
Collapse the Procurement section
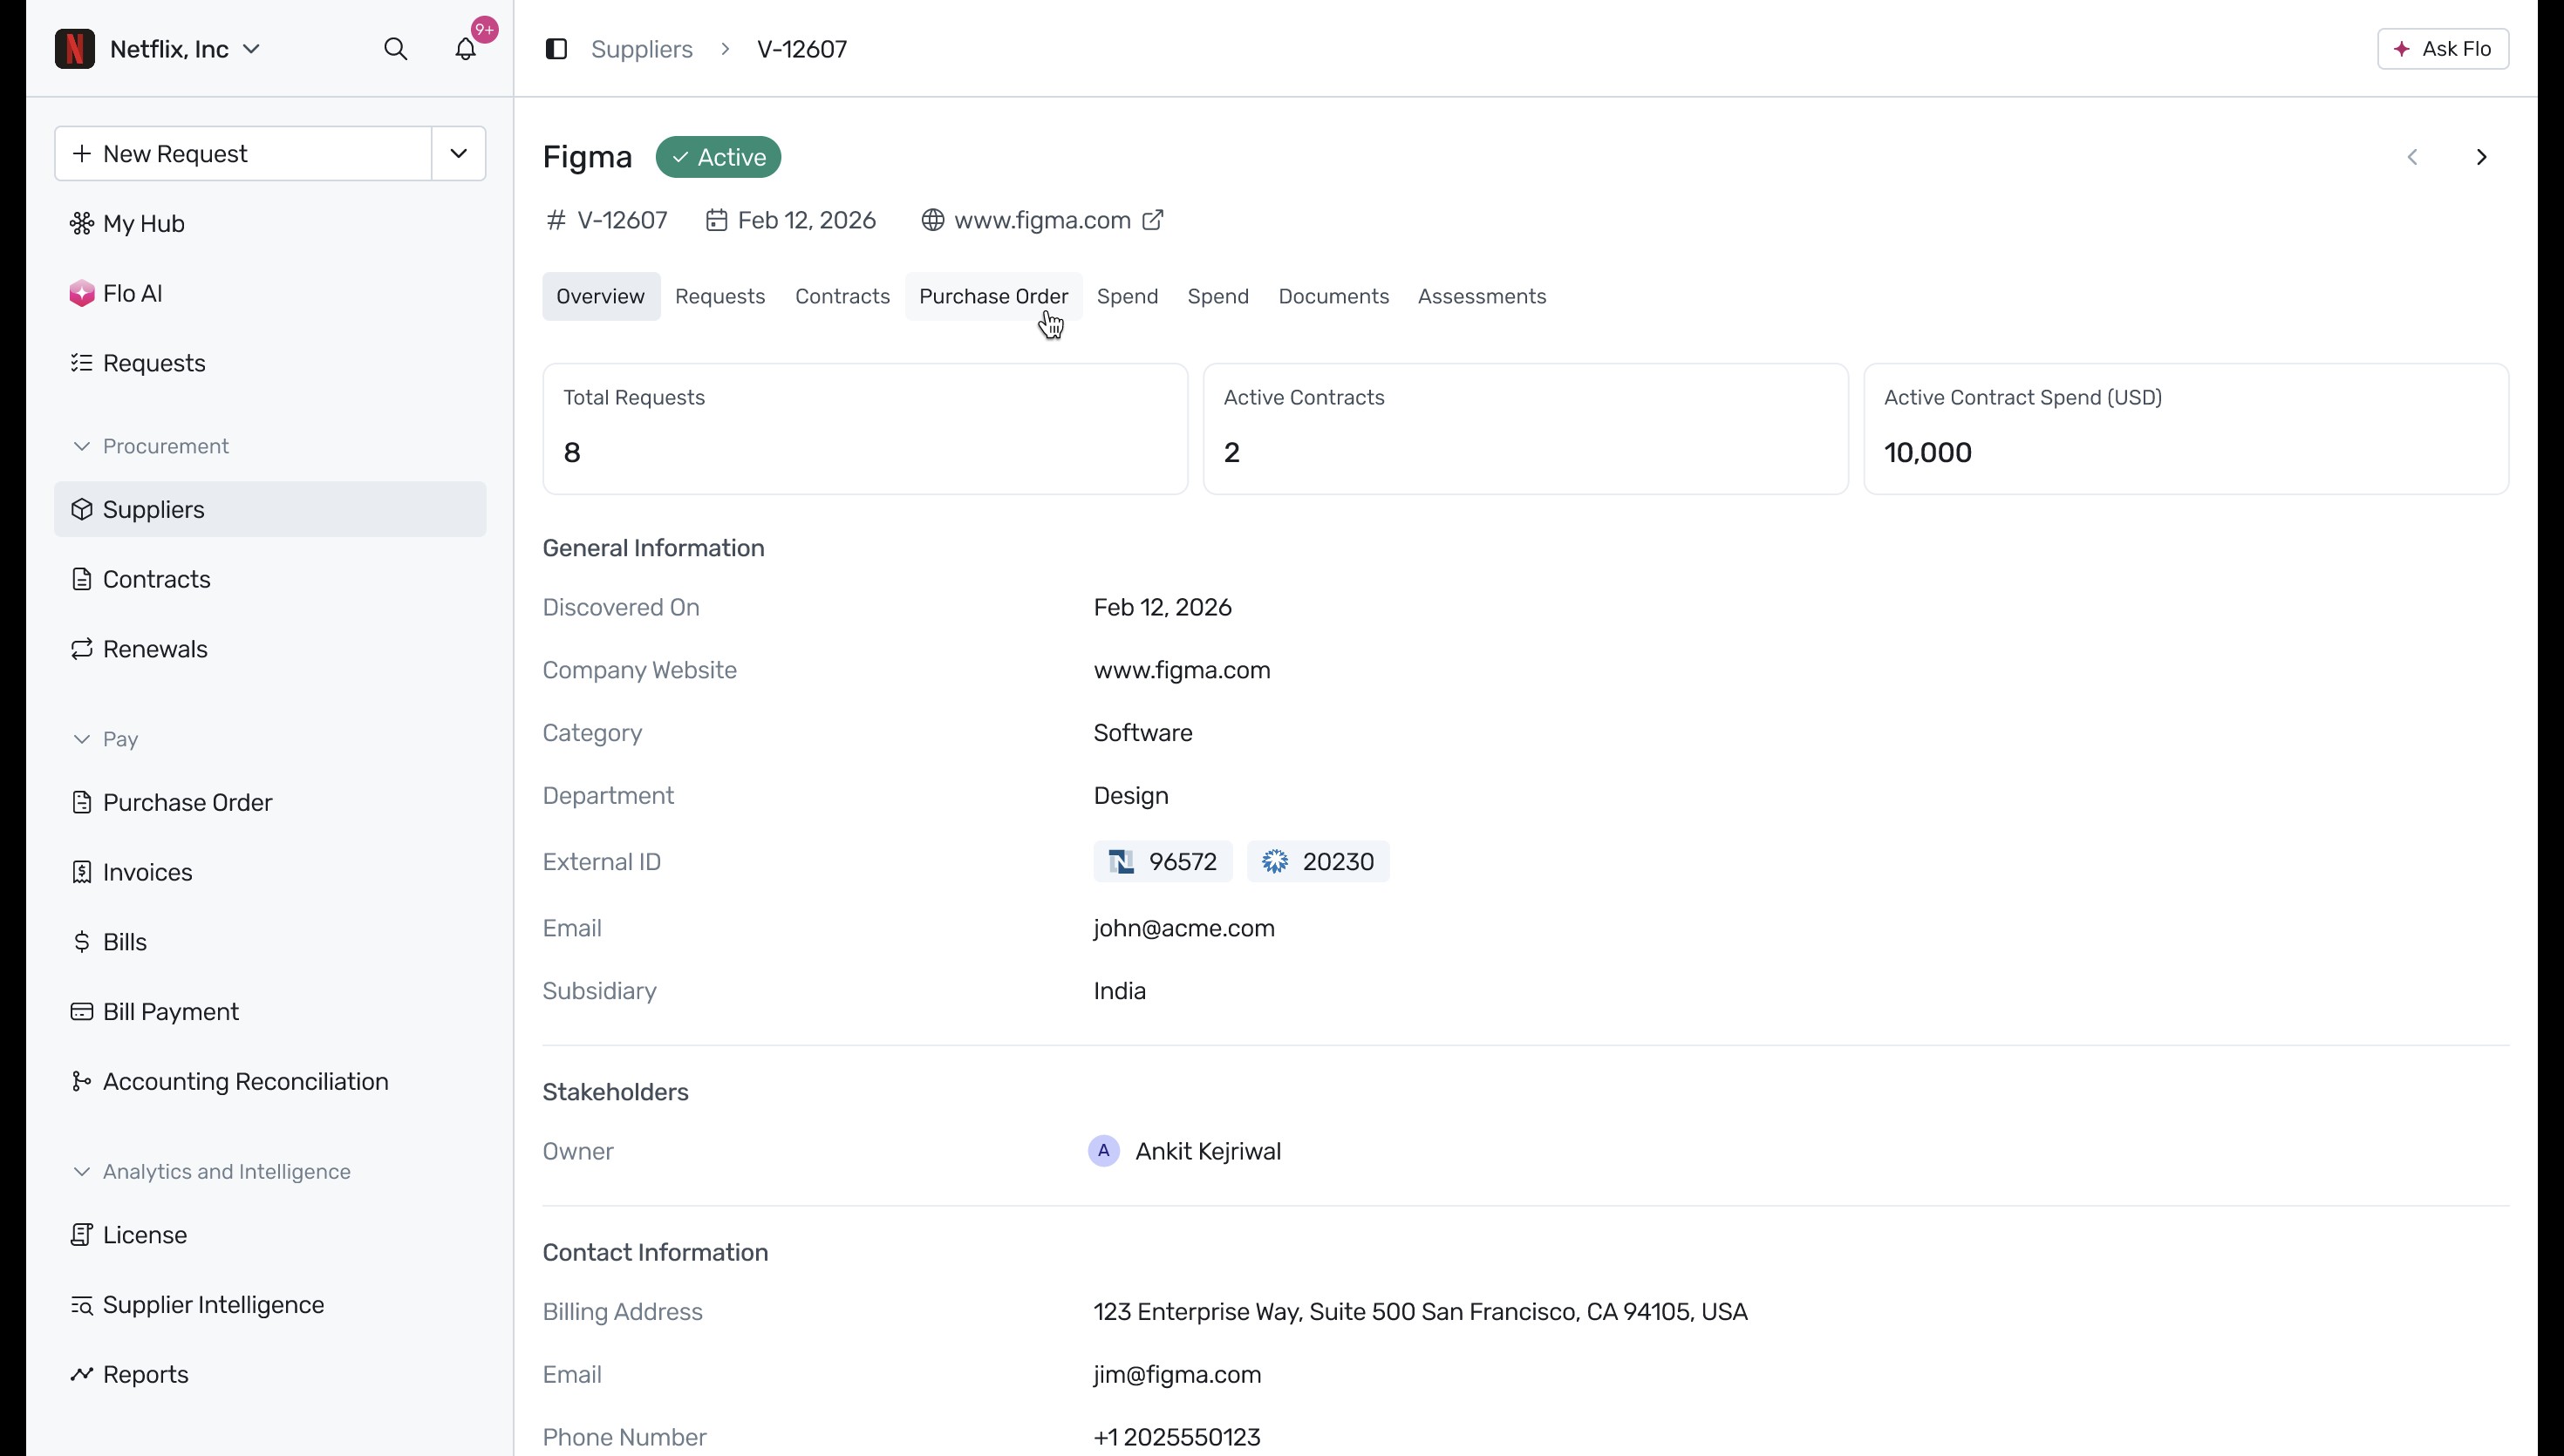tap(150, 447)
